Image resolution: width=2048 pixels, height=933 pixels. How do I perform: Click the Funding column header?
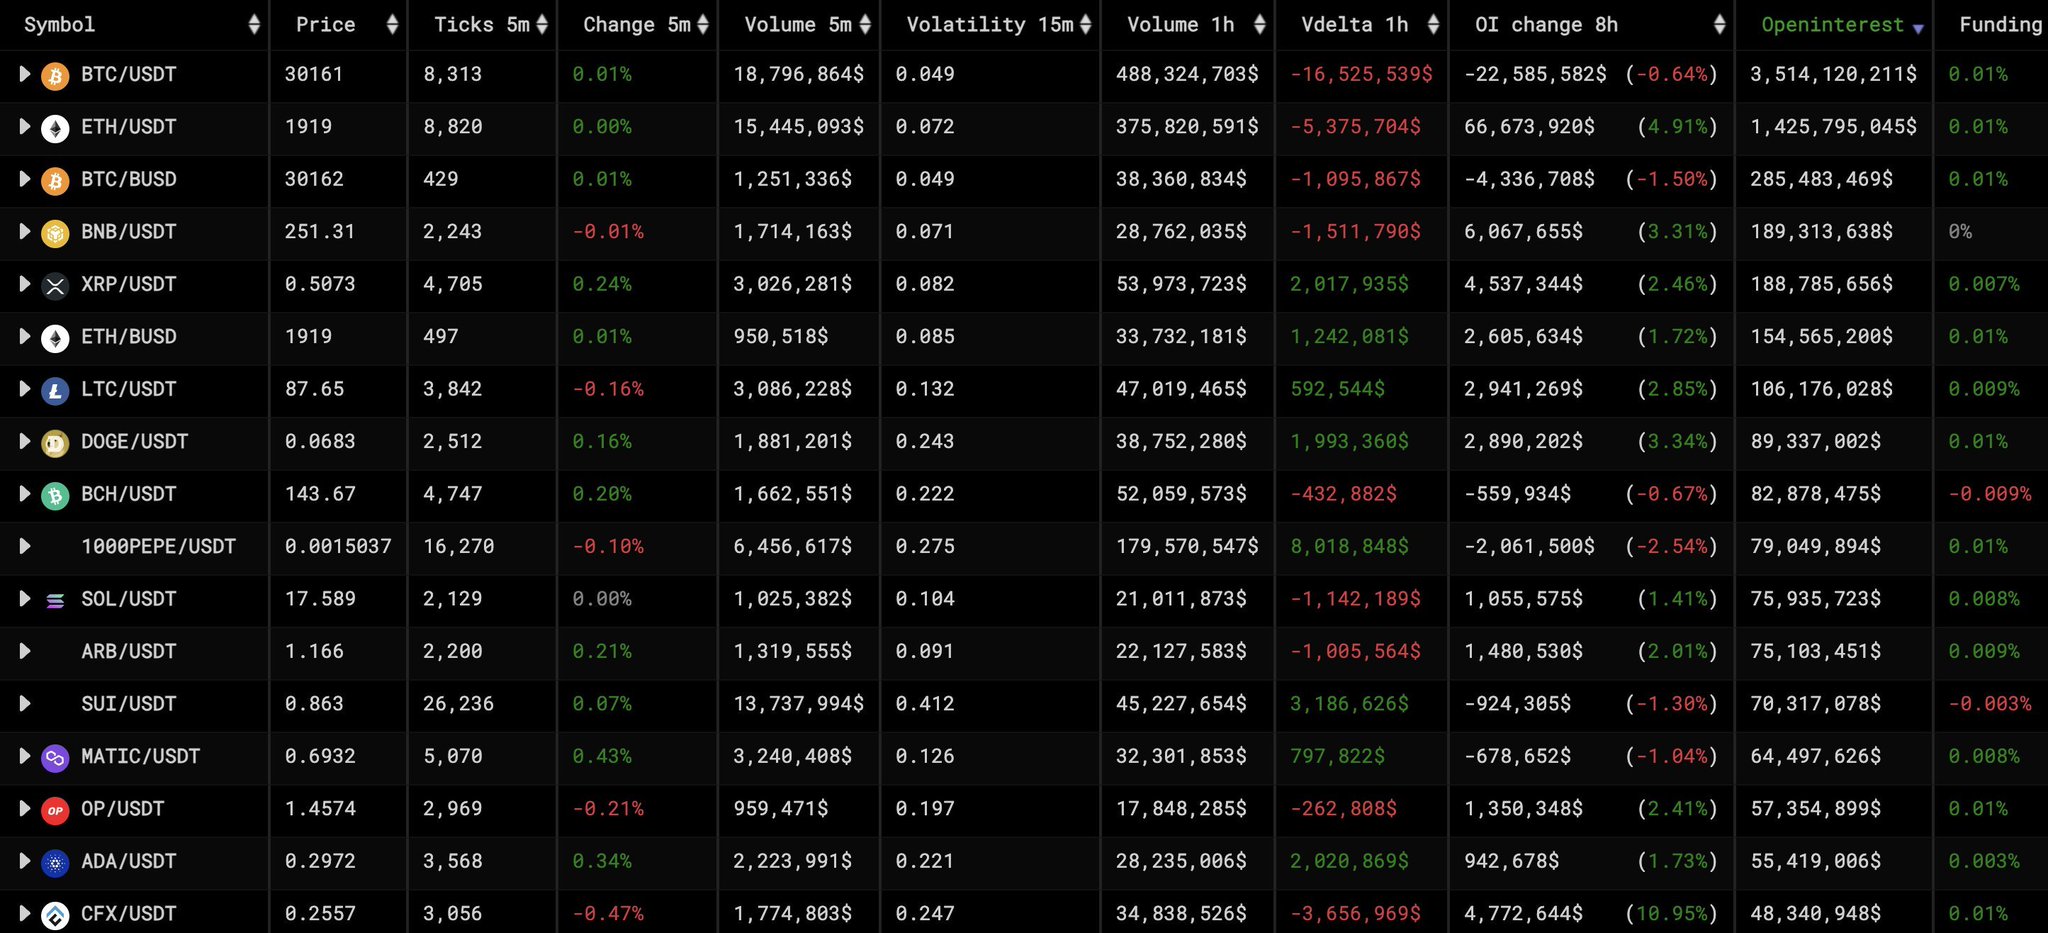click(x=1992, y=25)
